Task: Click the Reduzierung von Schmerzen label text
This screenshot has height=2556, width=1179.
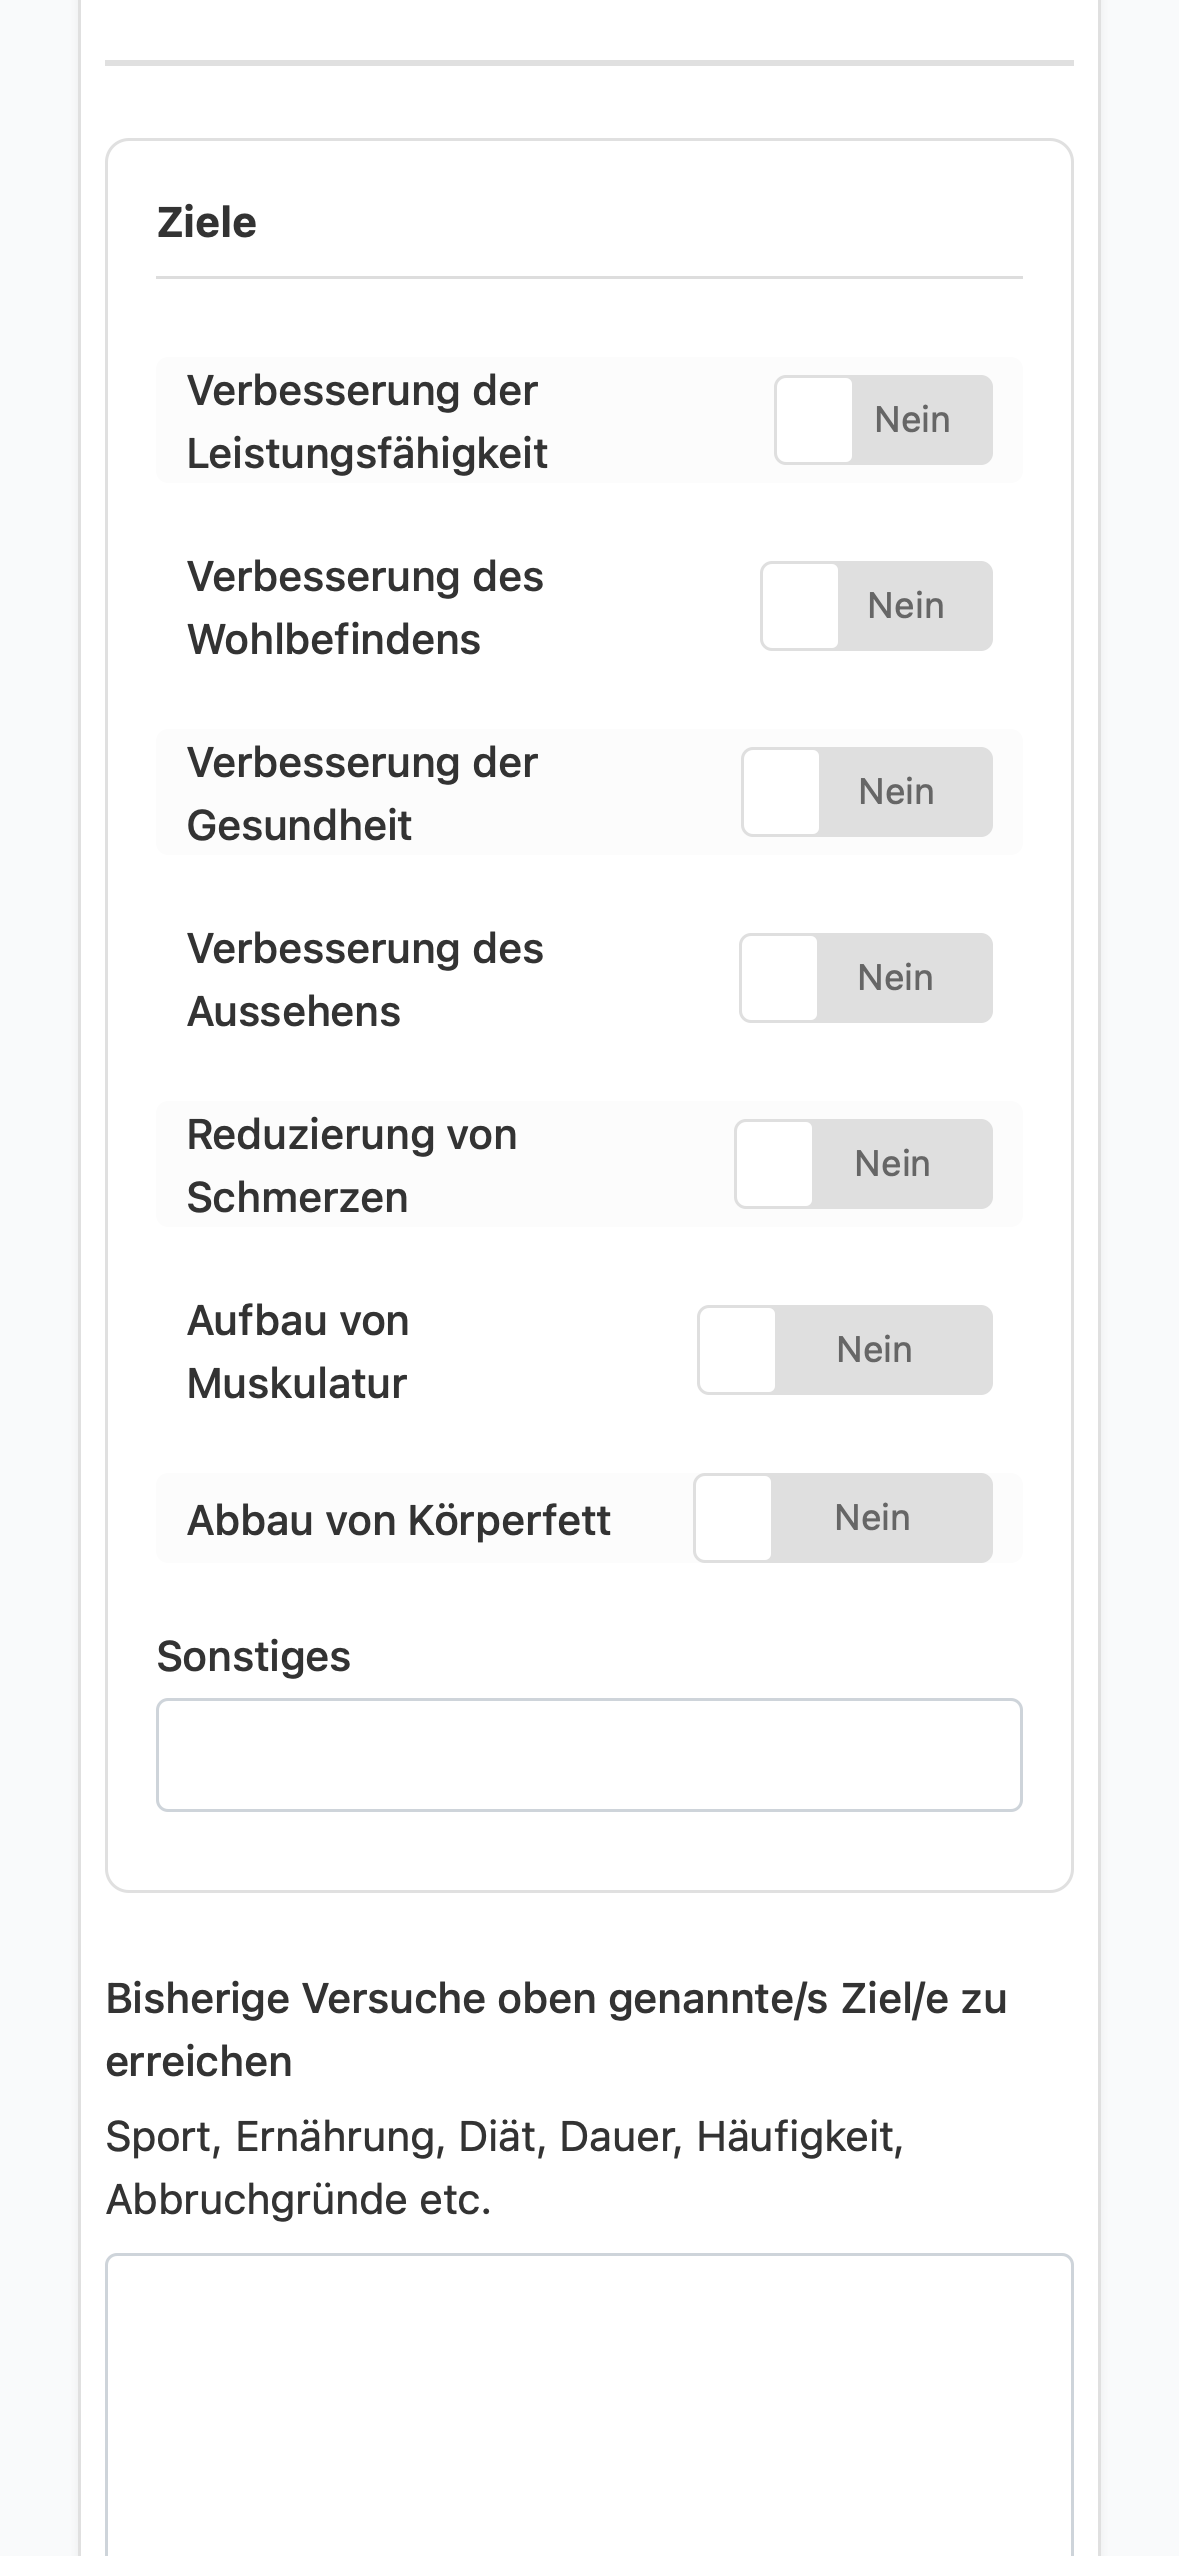Action: 352,1166
